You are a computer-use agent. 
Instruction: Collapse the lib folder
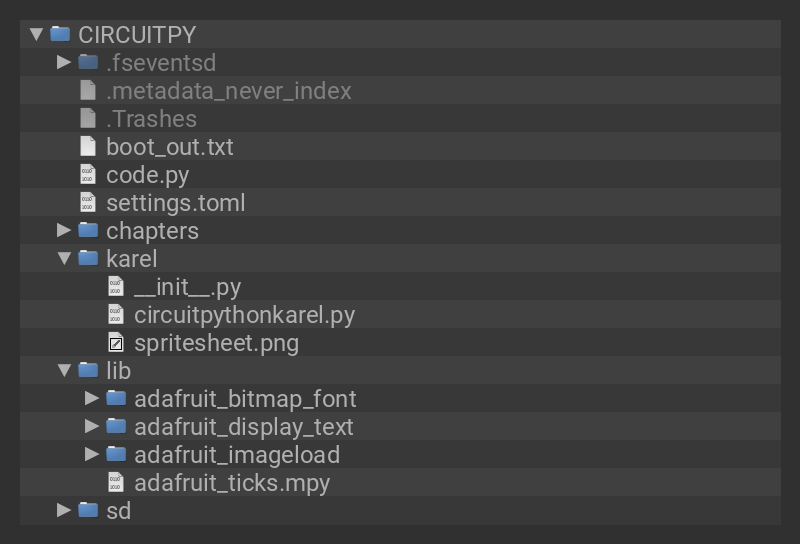[x=64, y=371]
